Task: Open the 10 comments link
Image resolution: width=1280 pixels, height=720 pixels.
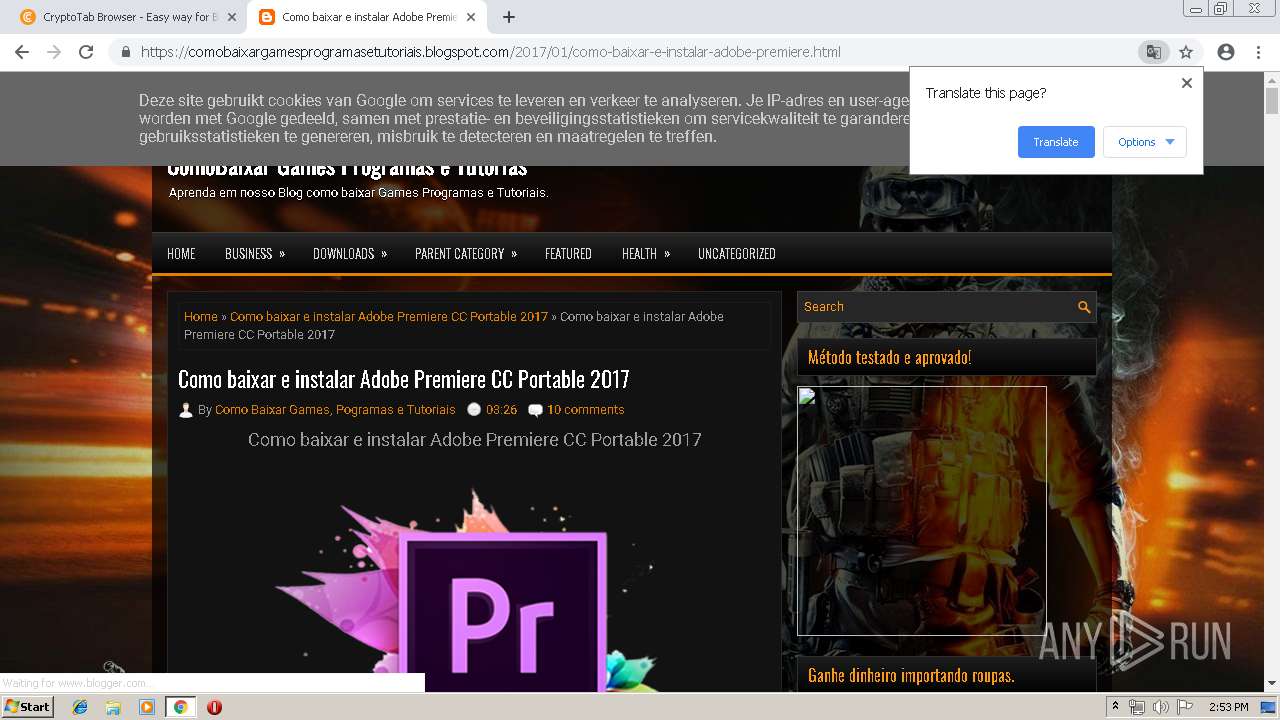Action: [x=585, y=410]
